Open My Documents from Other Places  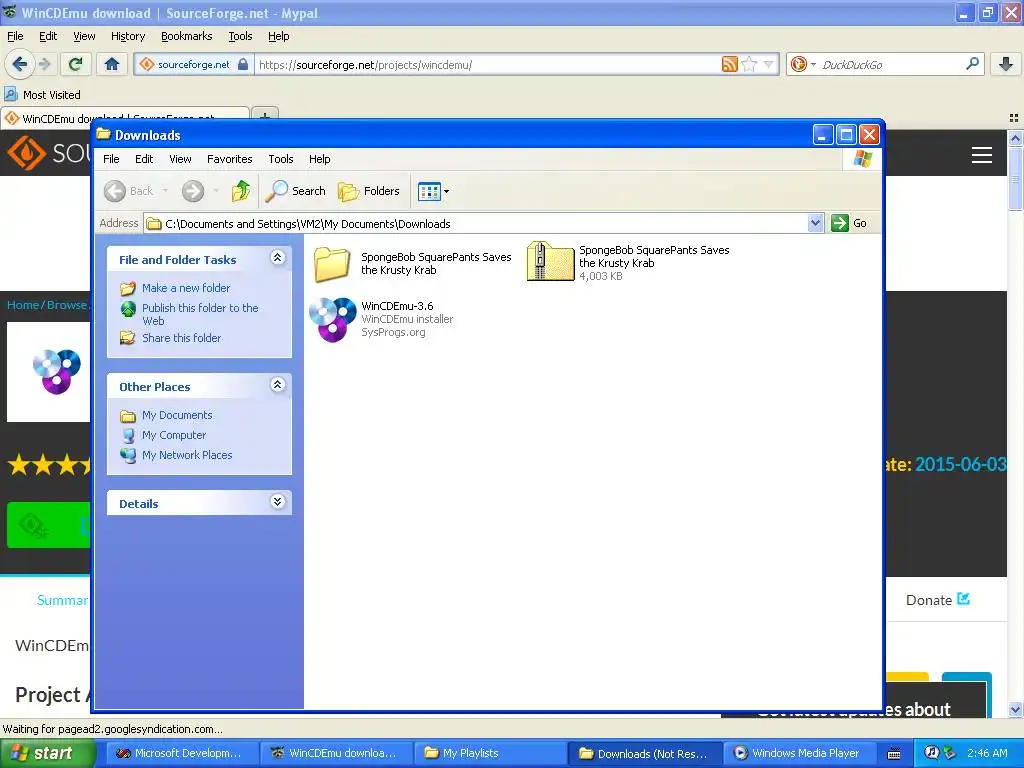pyautogui.click(x=177, y=415)
